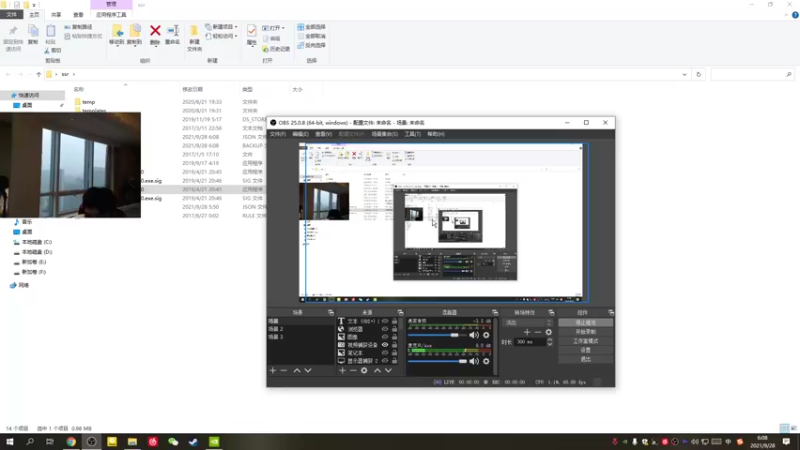The height and width of the screenshot is (450, 800).
Task: Move source up with up arrow in Sources panel
Action: (377, 370)
